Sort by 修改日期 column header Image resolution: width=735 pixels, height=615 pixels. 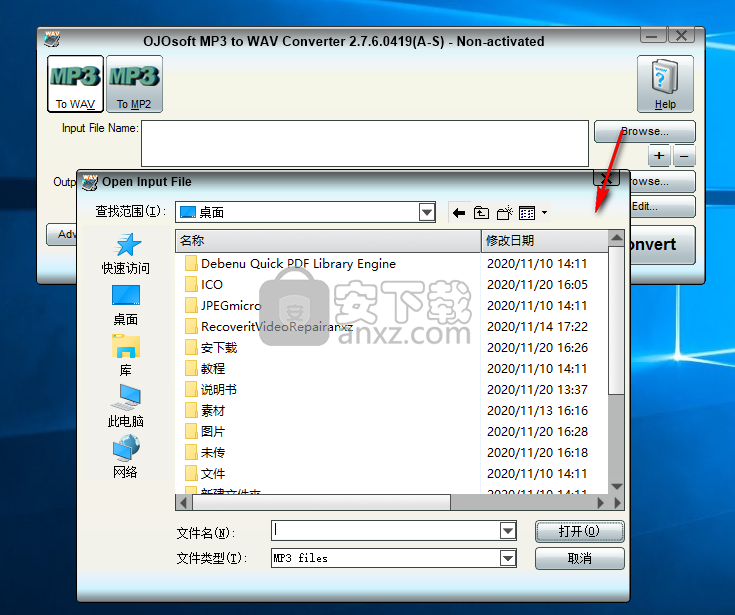click(x=545, y=241)
